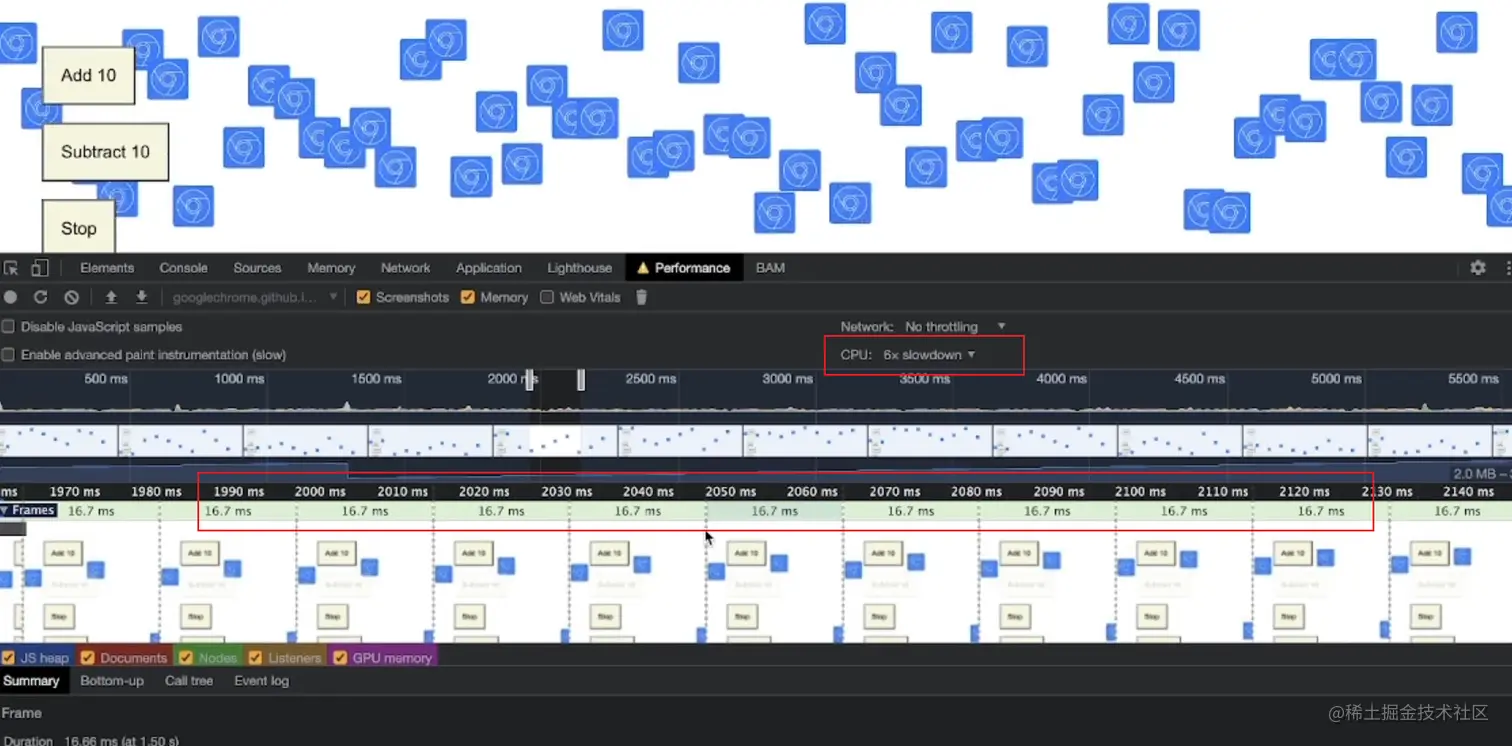
Task: Enable the Web Vitals checkbox
Action: [x=547, y=297]
